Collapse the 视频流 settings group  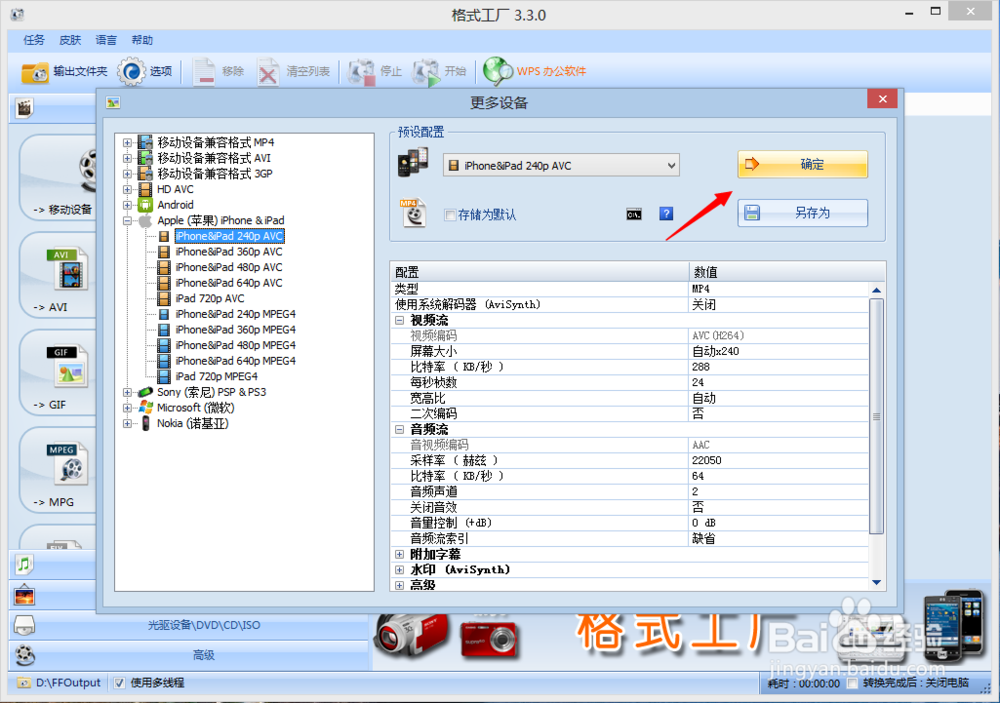coord(399,320)
